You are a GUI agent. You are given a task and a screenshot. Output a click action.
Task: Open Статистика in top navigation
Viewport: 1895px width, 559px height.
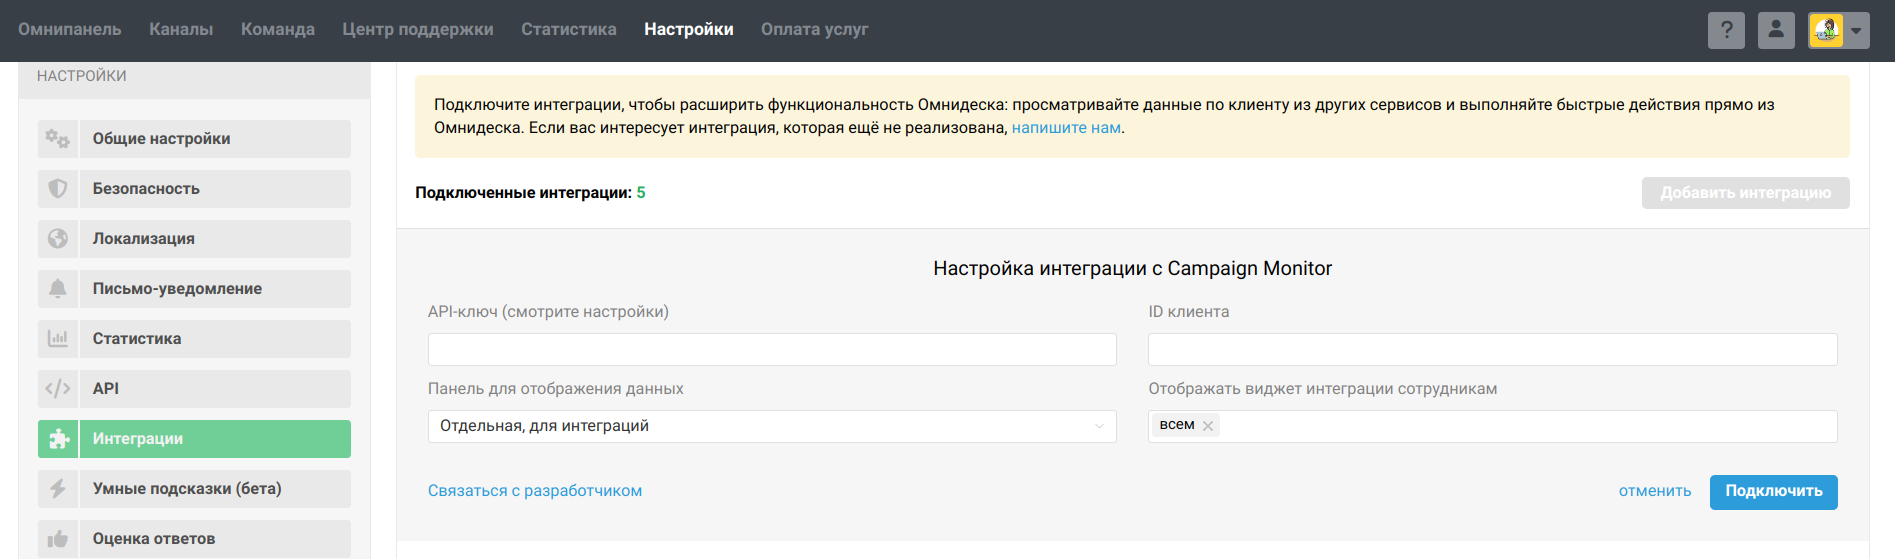(x=569, y=30)
